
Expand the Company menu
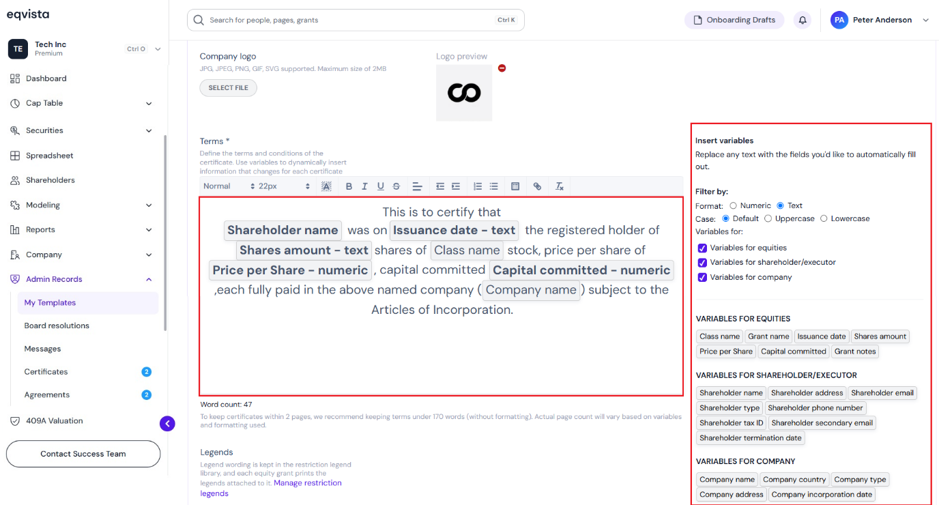click(149, 255)
